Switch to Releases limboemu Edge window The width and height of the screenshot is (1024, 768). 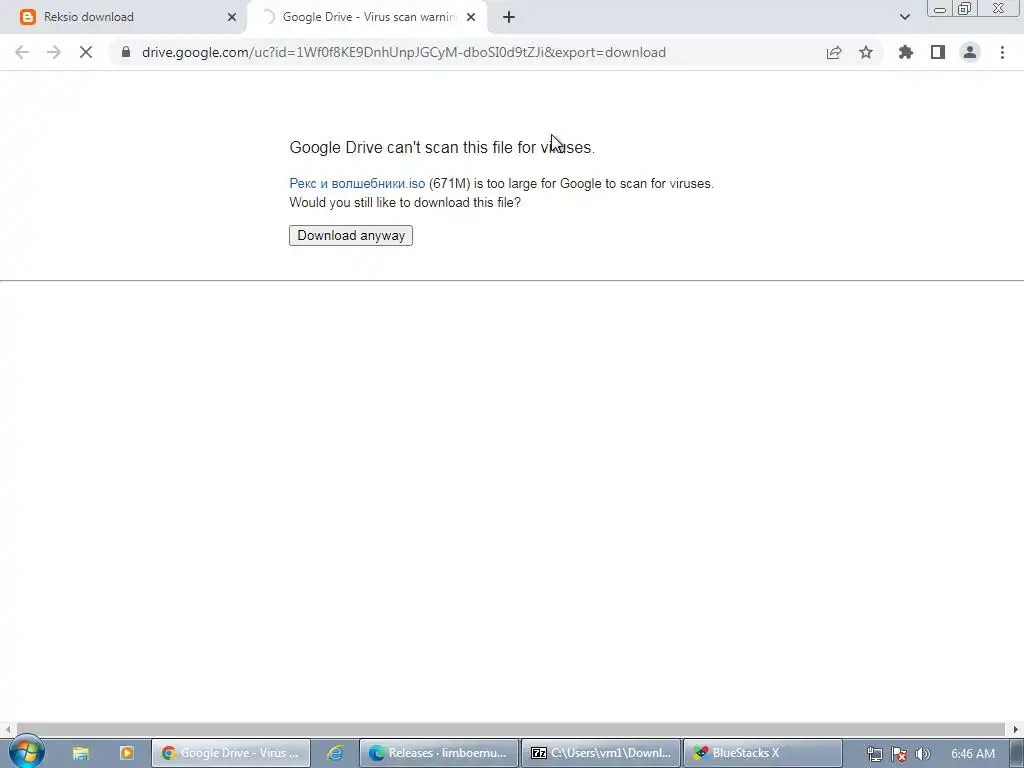click(439, 753)
